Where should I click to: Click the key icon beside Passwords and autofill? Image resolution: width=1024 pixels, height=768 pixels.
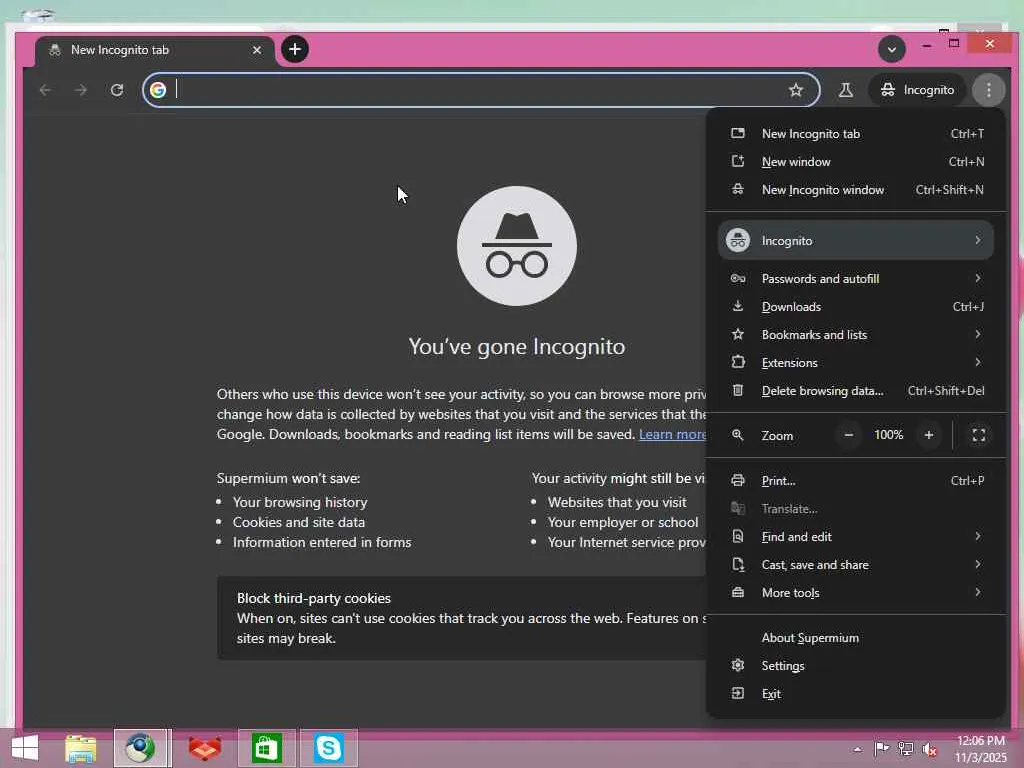pos(738,279)
